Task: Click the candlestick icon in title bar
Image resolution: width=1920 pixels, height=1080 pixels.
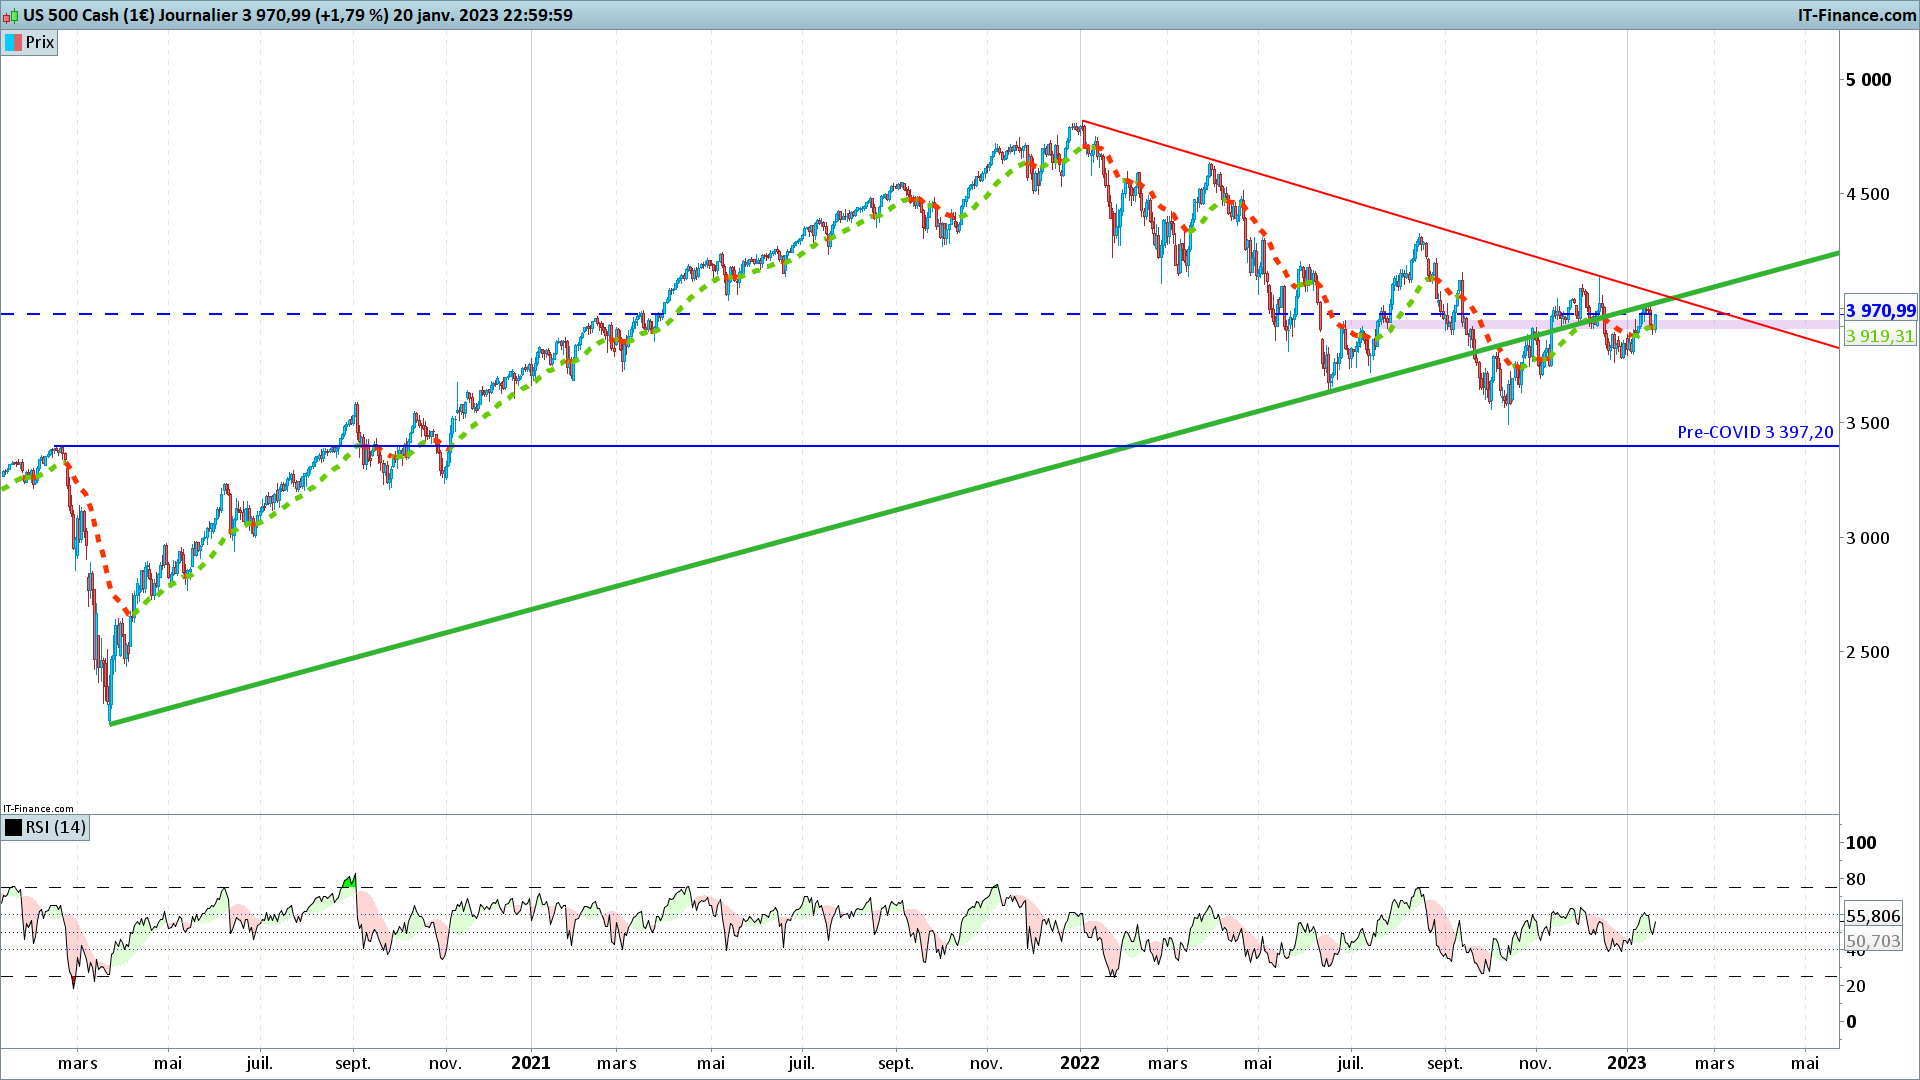Action: tap(10, 15)
